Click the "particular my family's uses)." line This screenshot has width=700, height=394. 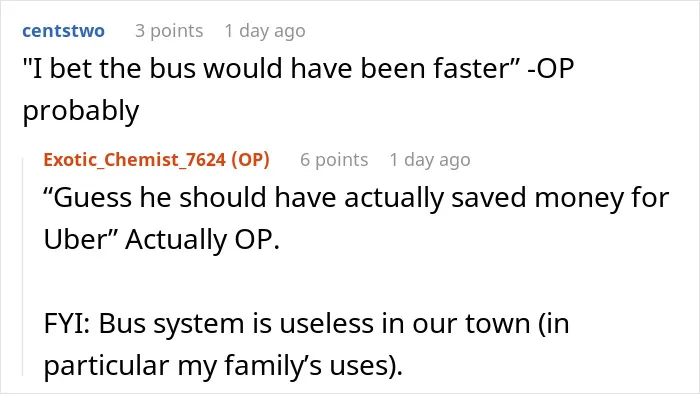pyautogui.click(x=223, y=366)
